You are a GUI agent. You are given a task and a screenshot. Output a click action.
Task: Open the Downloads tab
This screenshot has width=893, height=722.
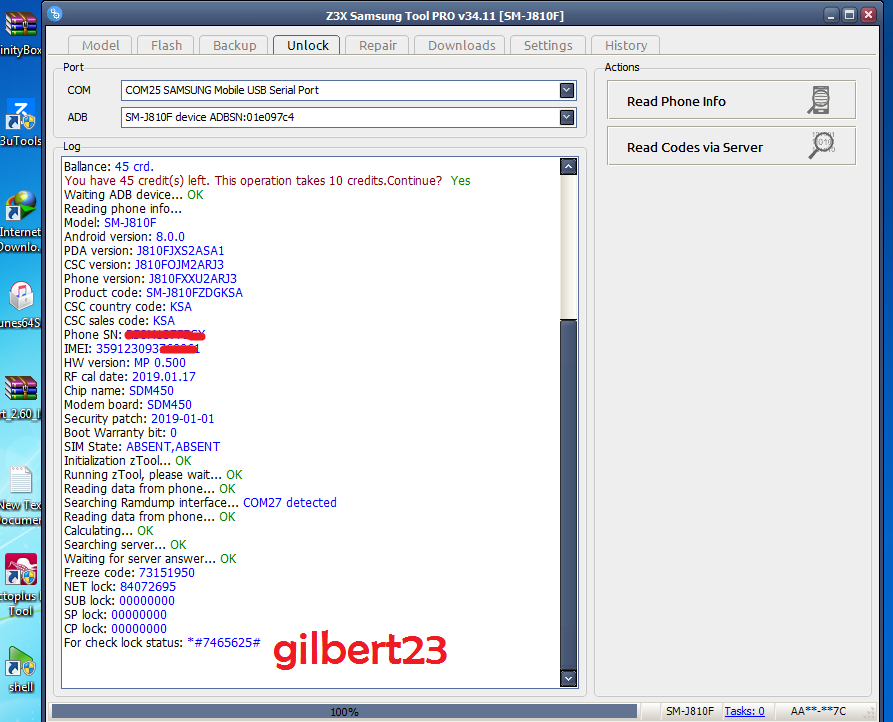[x=461, y=46]
